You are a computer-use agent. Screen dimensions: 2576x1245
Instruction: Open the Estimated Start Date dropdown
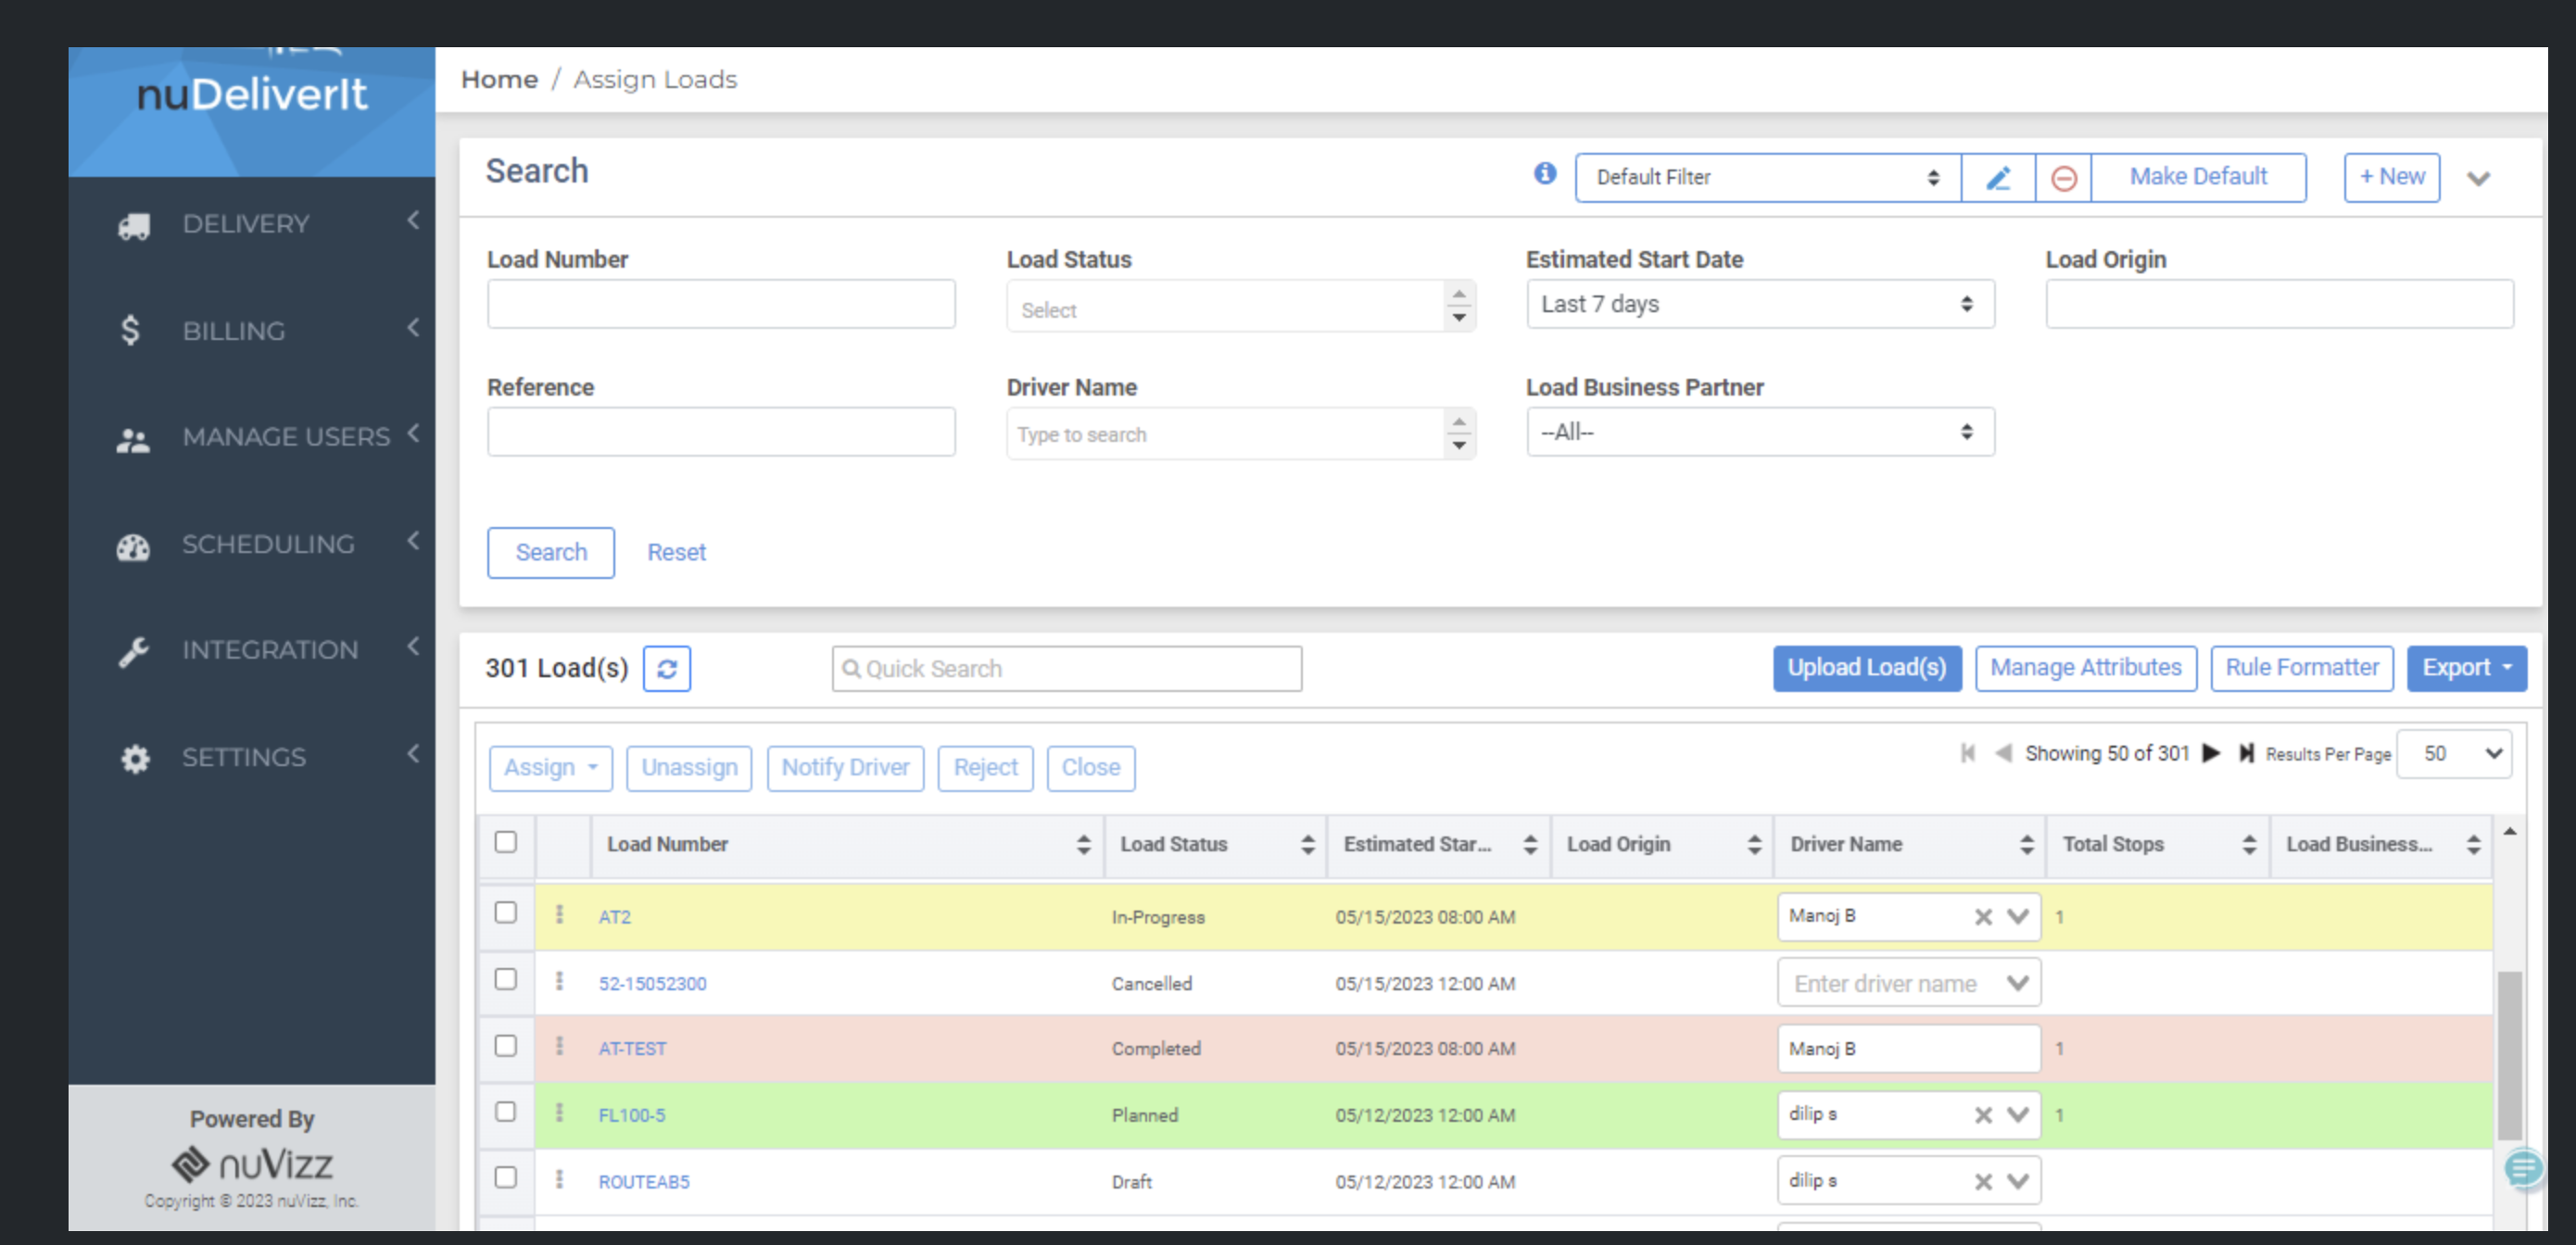tap(1759, 304)
